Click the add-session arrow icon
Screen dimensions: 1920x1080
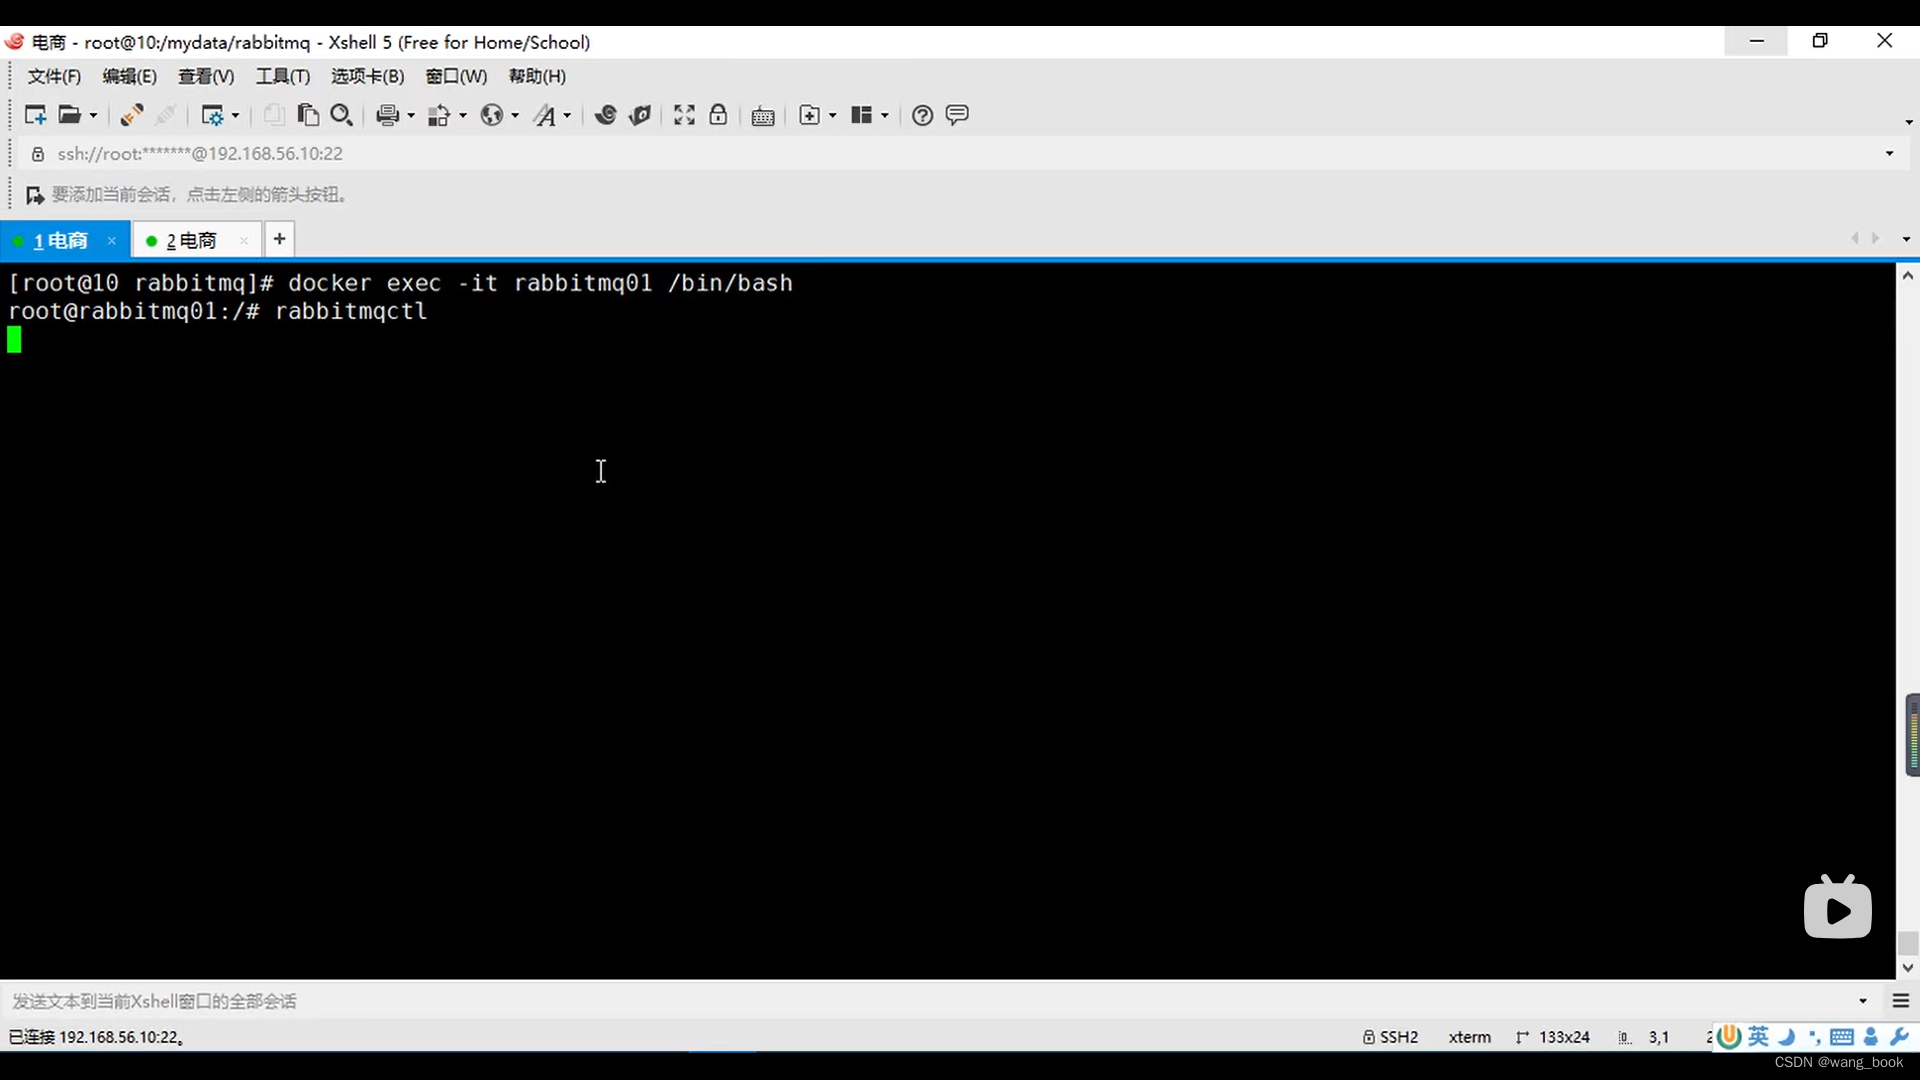click(x=35, y=195)
